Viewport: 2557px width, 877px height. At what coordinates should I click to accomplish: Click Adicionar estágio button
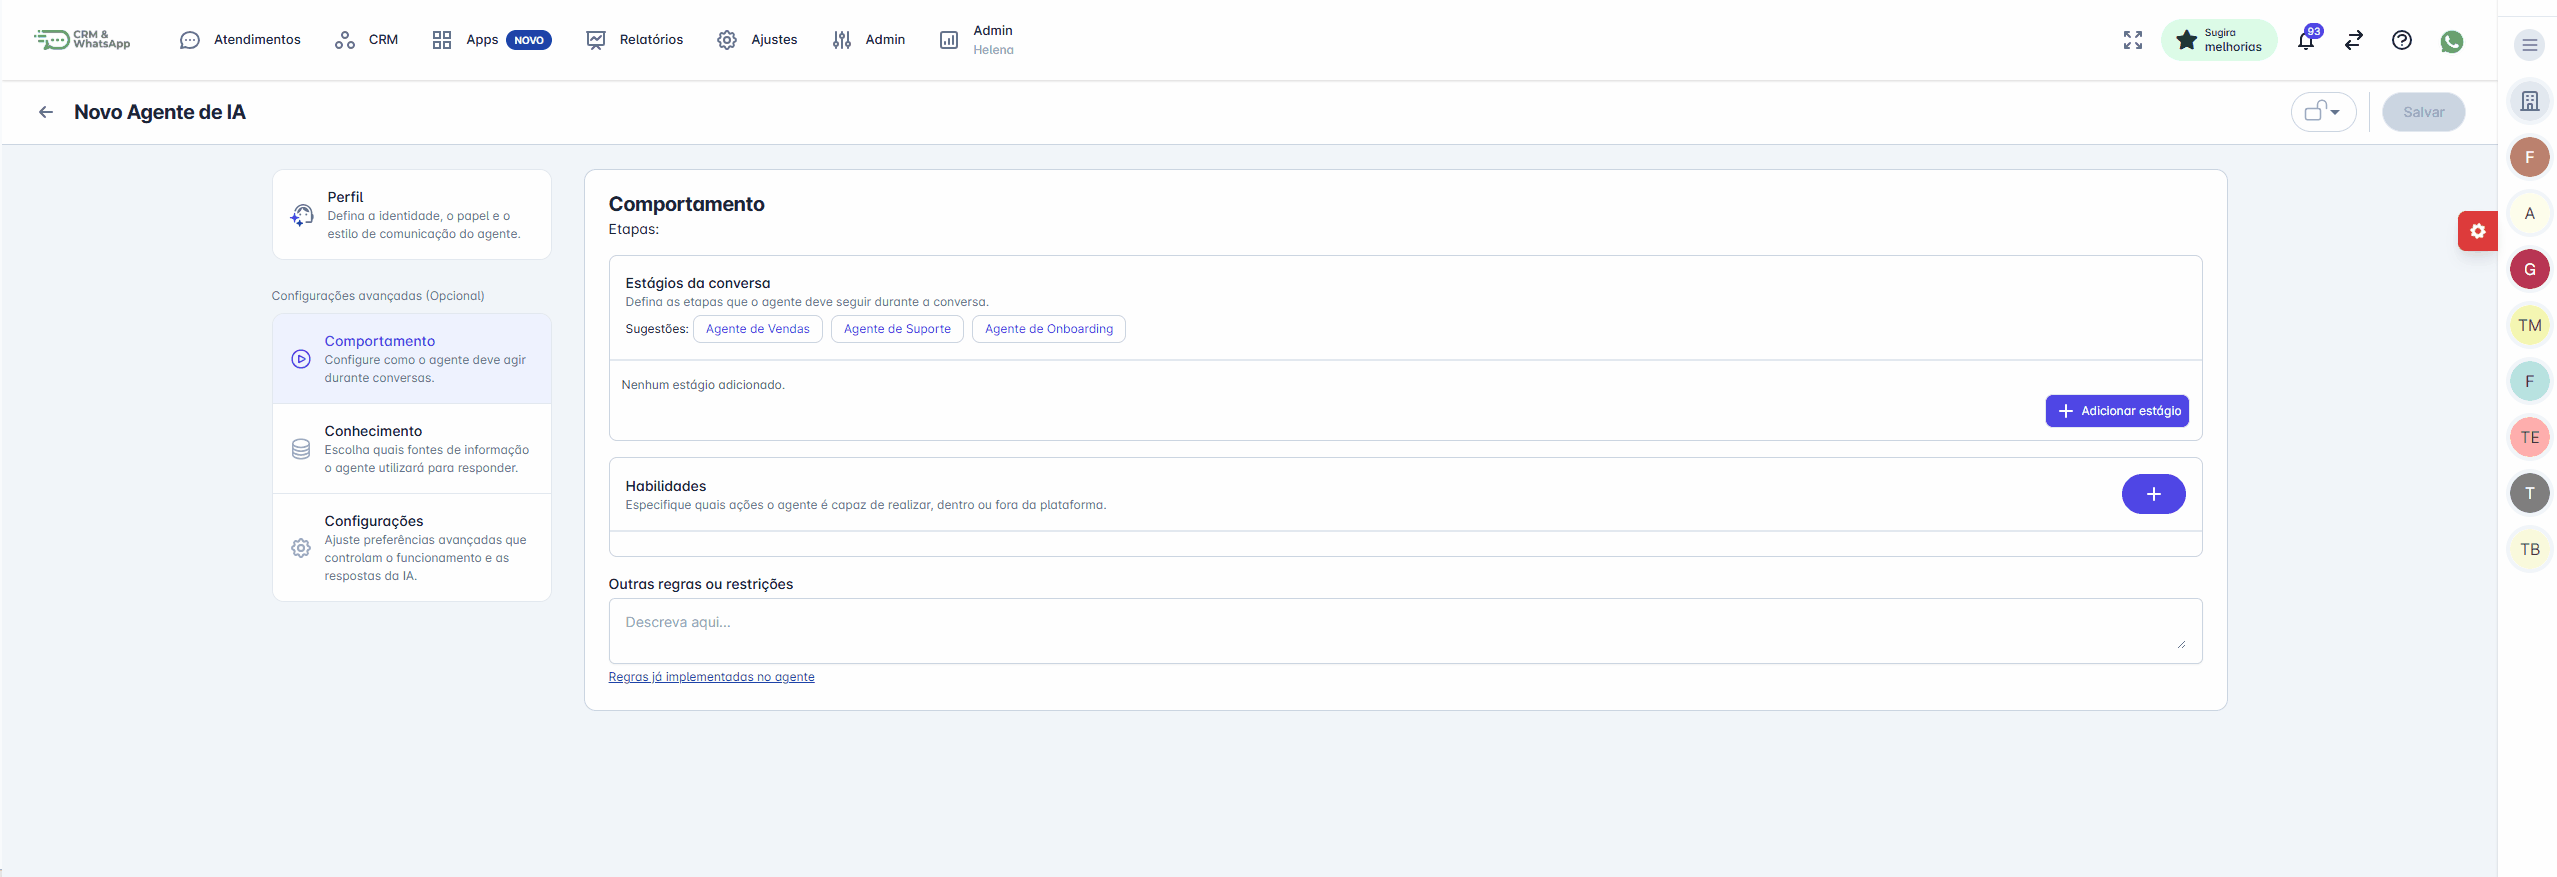[x=2116, y=411]
